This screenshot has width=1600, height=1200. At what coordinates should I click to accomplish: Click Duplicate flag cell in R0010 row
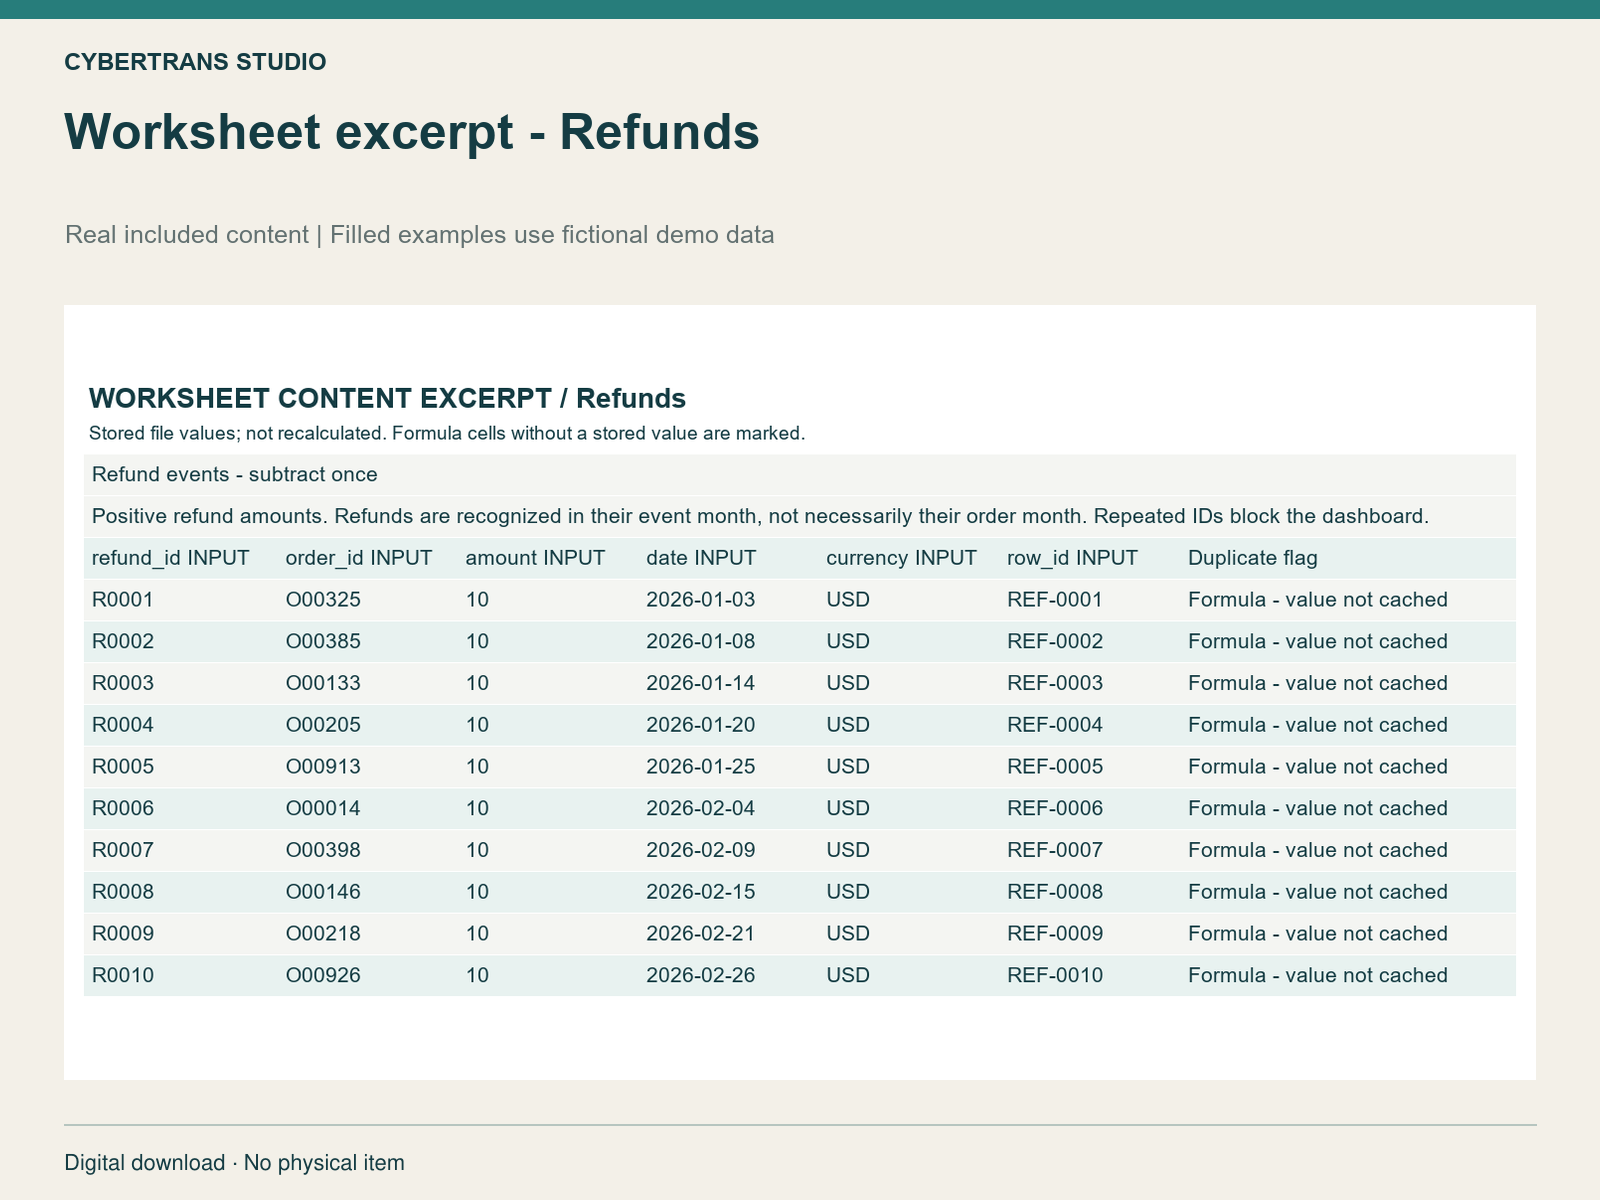(x=1318, y=975)
